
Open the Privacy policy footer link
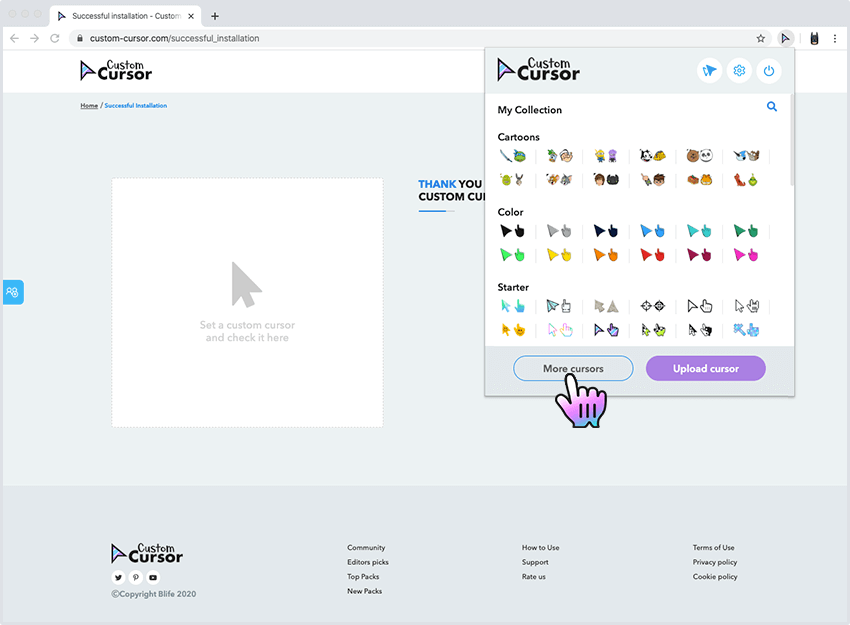[x=715, y=562]
